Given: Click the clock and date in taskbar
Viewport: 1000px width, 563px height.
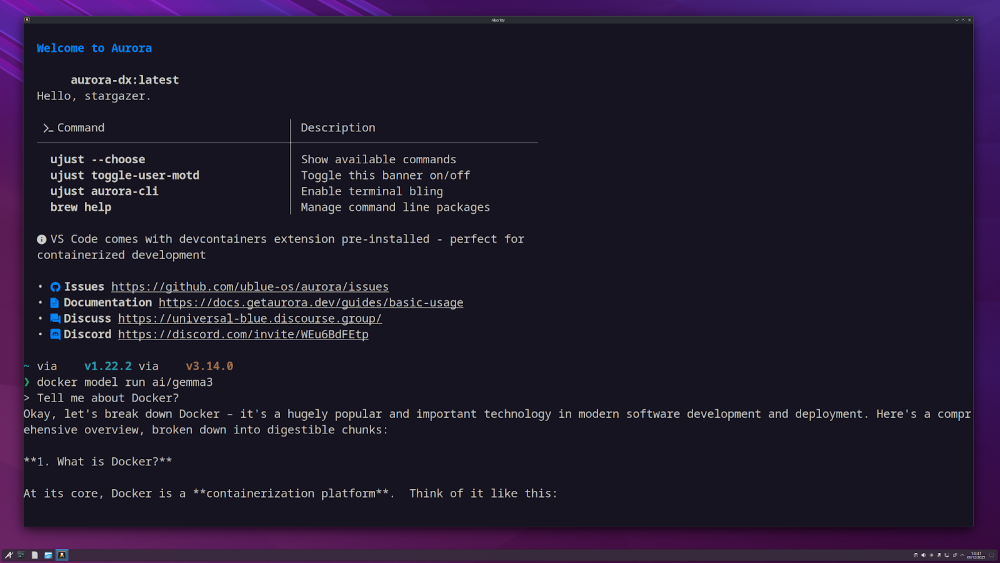Looking at the screenshot, I should (976, 555).
